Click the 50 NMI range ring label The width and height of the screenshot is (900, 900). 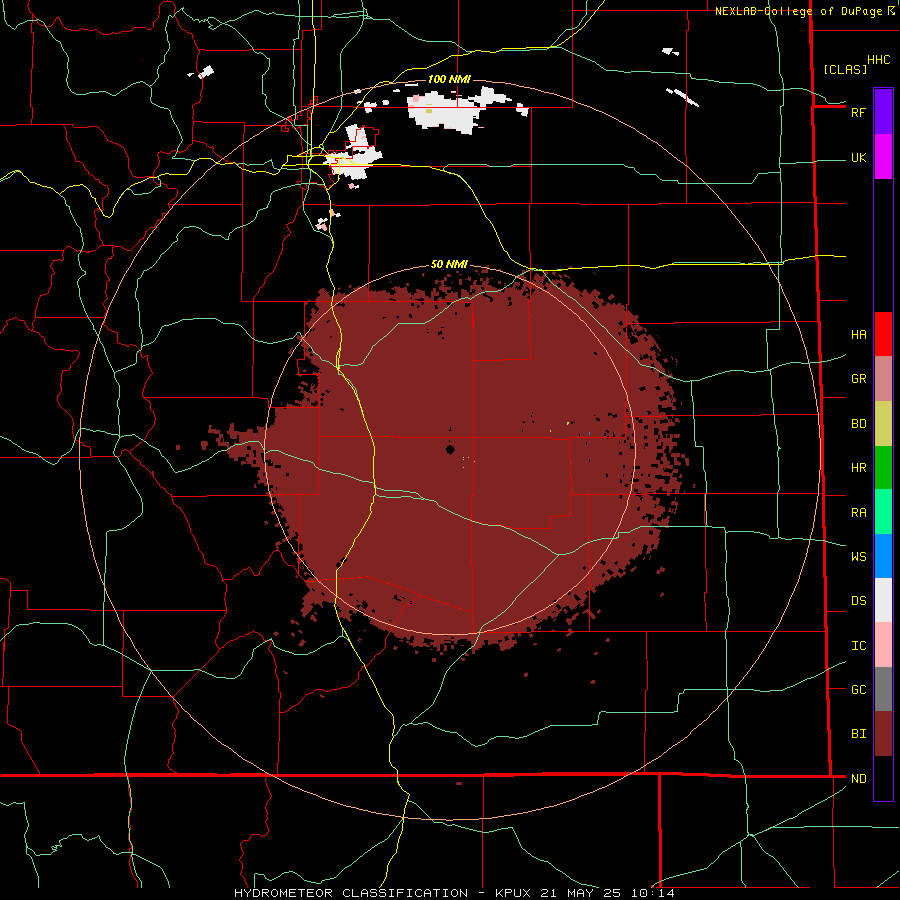pyautogui.click(x=449, y=264)
